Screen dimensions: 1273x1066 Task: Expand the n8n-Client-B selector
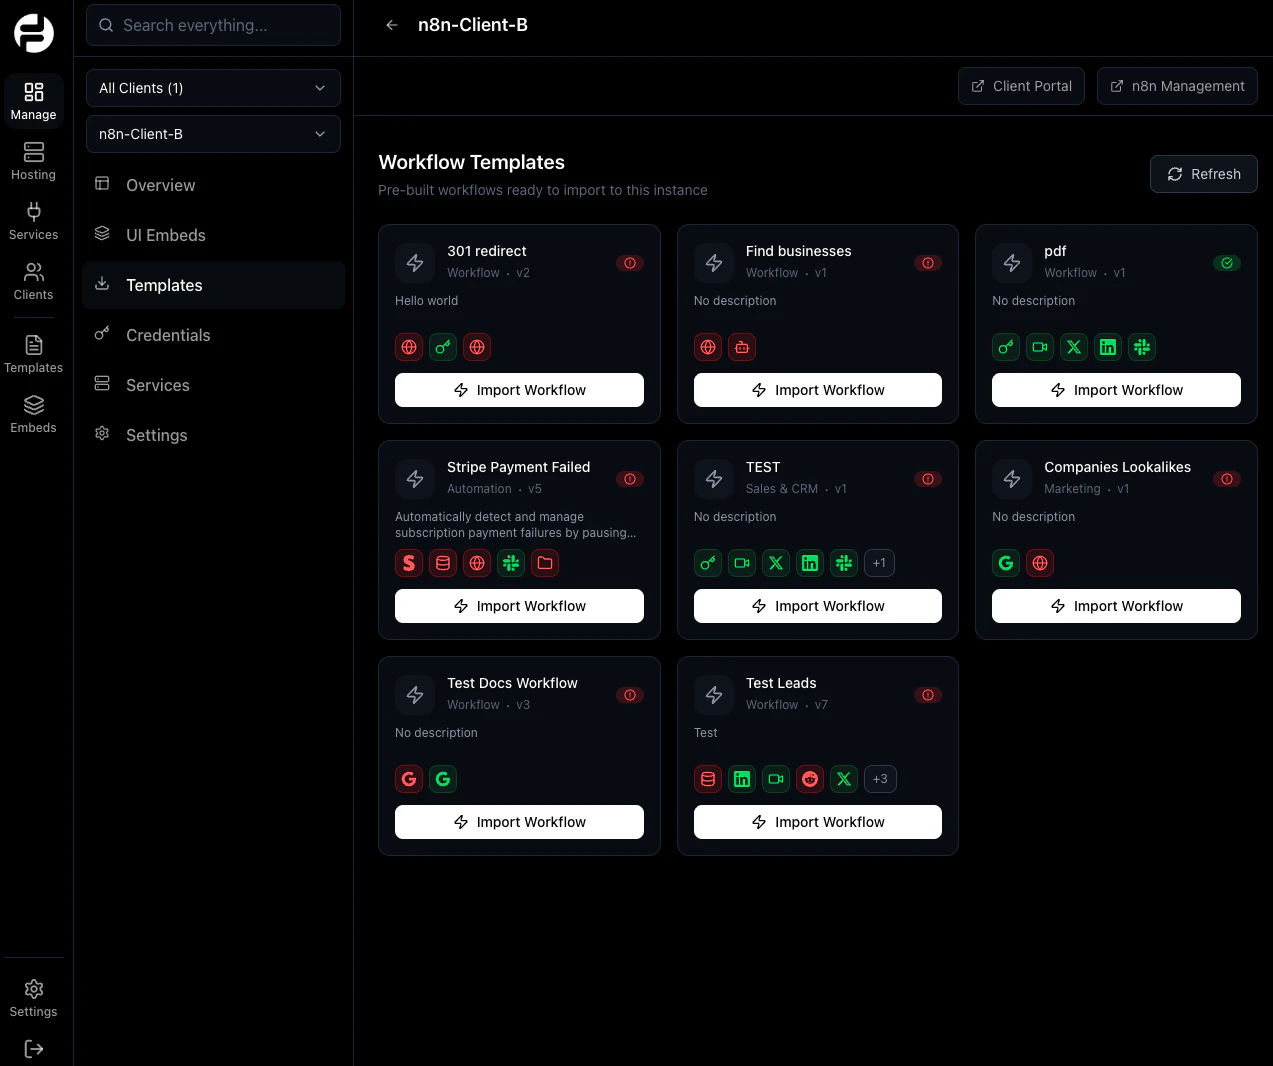[213, 134]
